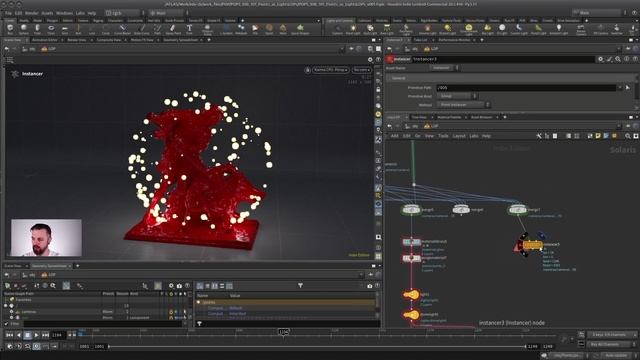Add new shelf tab with plus button
The height and width of the screenshot is (360, 640).
[x=242, y=20]
